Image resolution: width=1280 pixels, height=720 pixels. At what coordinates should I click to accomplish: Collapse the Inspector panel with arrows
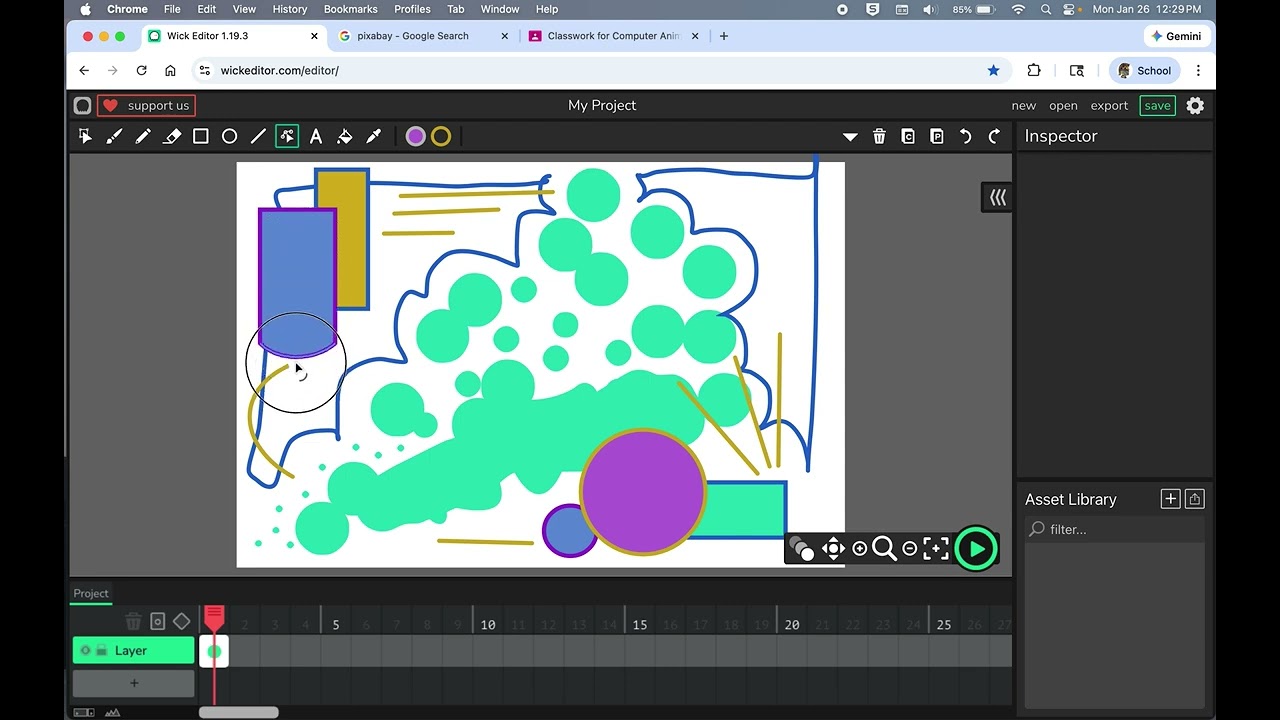(997, 197)
